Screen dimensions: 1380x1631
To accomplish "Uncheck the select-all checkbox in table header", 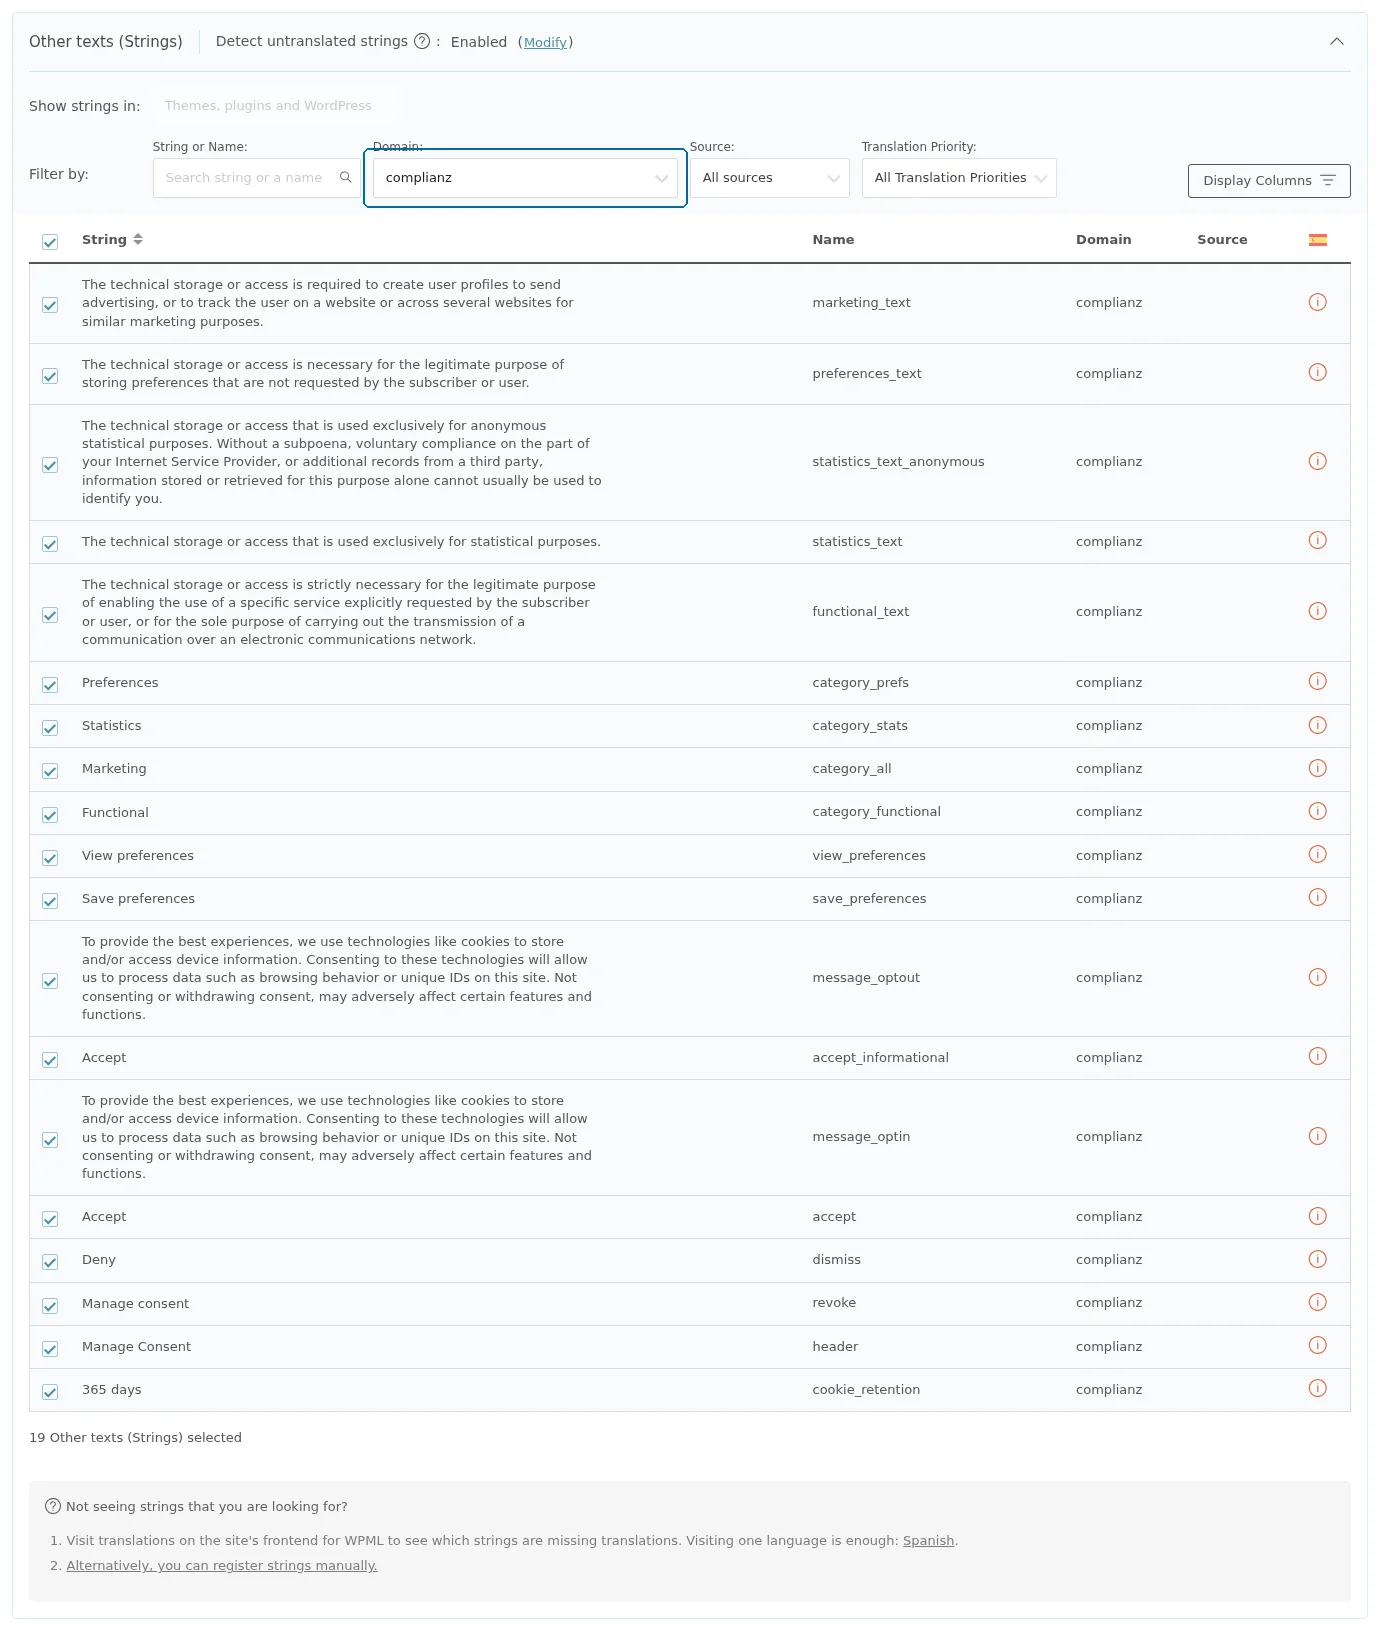I will click(50, 242).
